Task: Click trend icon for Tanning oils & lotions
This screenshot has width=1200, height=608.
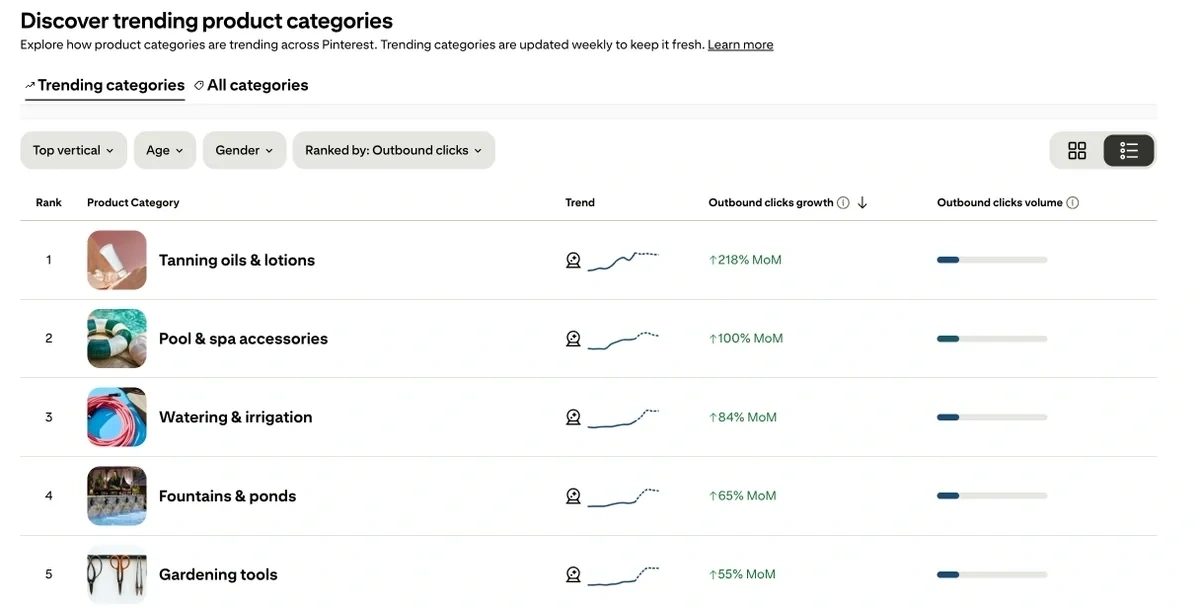Action: (x=573, y=260)
